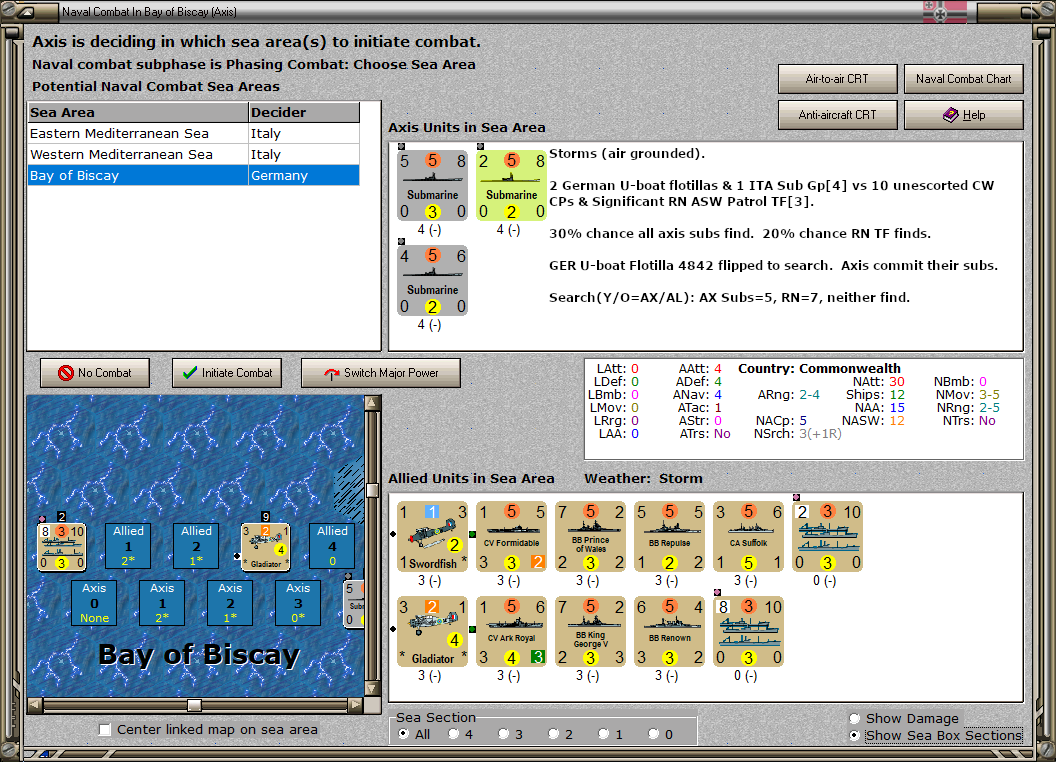Select Eastern Mediterranean Sea row
Viewport: 1056px width, 762px height.
click(x=193, y=133)
